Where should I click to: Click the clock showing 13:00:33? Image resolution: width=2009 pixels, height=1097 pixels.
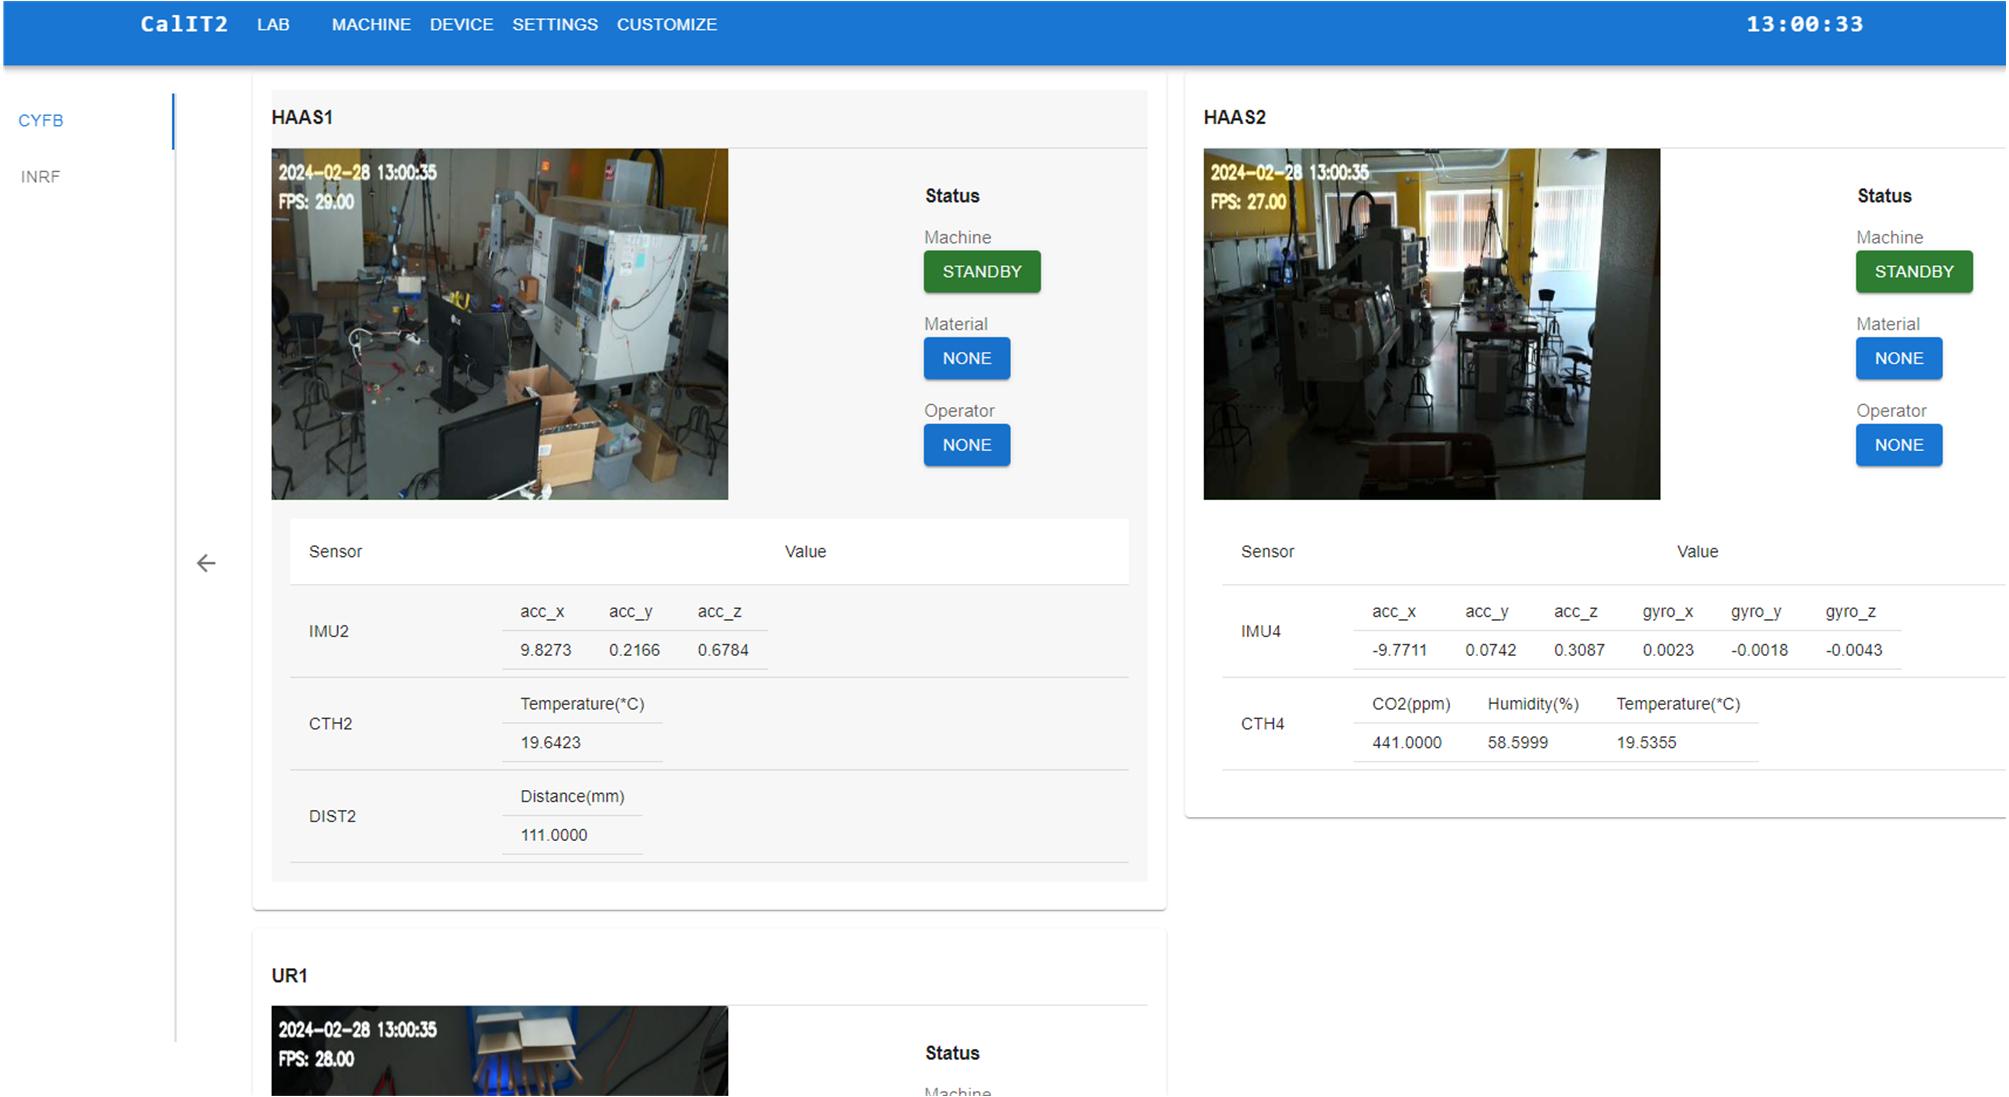(x=1805, y=25)
